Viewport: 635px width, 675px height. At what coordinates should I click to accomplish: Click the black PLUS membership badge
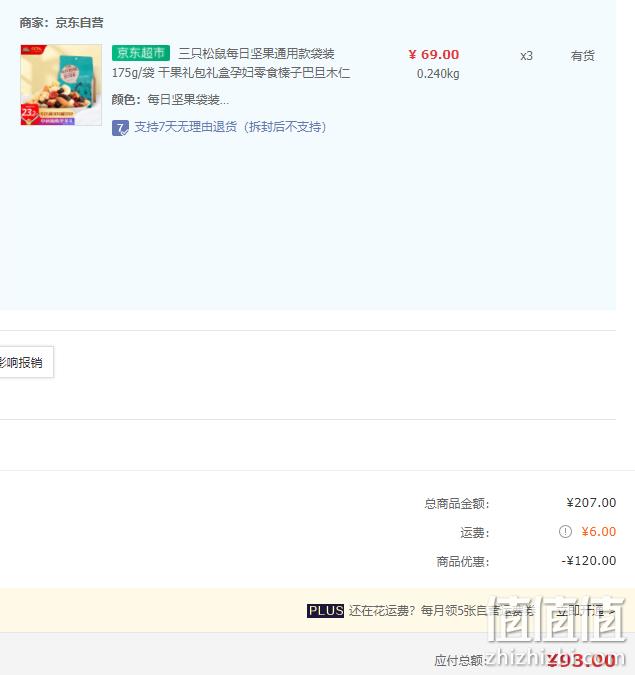click(x=325, y=610)
